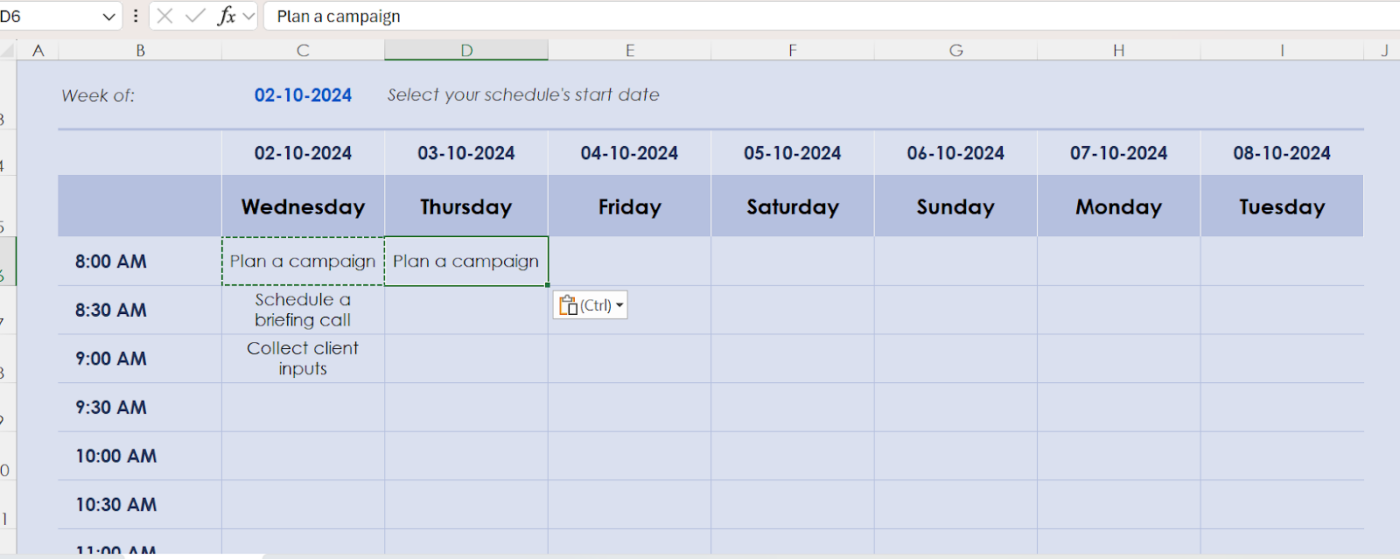Select the 'Schedule a briefing call' cell
Image resolution: width=1400 pixels, height=559 pixels.
303,310
